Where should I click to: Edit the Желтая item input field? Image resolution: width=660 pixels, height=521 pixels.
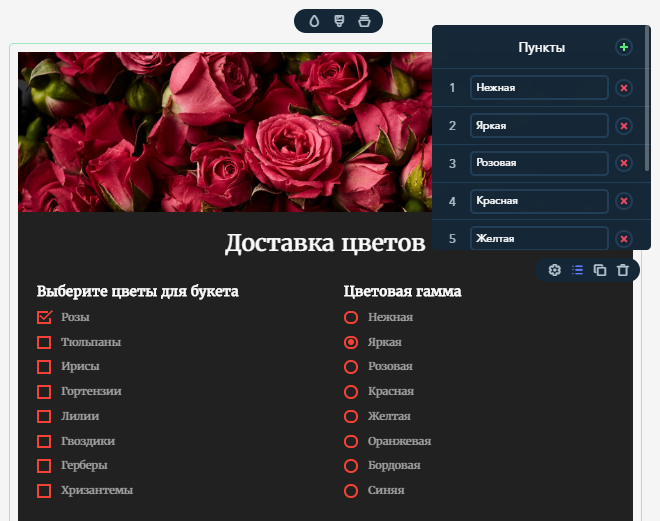(x=539, y=238)
